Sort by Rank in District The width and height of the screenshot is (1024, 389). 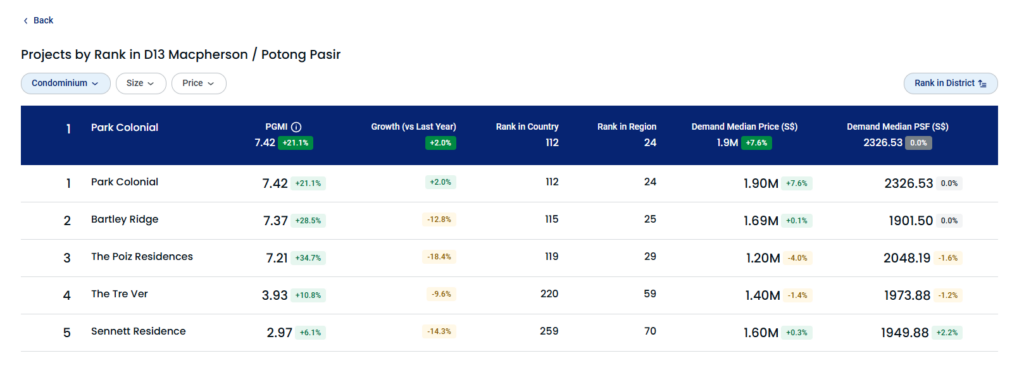[950, 84]
